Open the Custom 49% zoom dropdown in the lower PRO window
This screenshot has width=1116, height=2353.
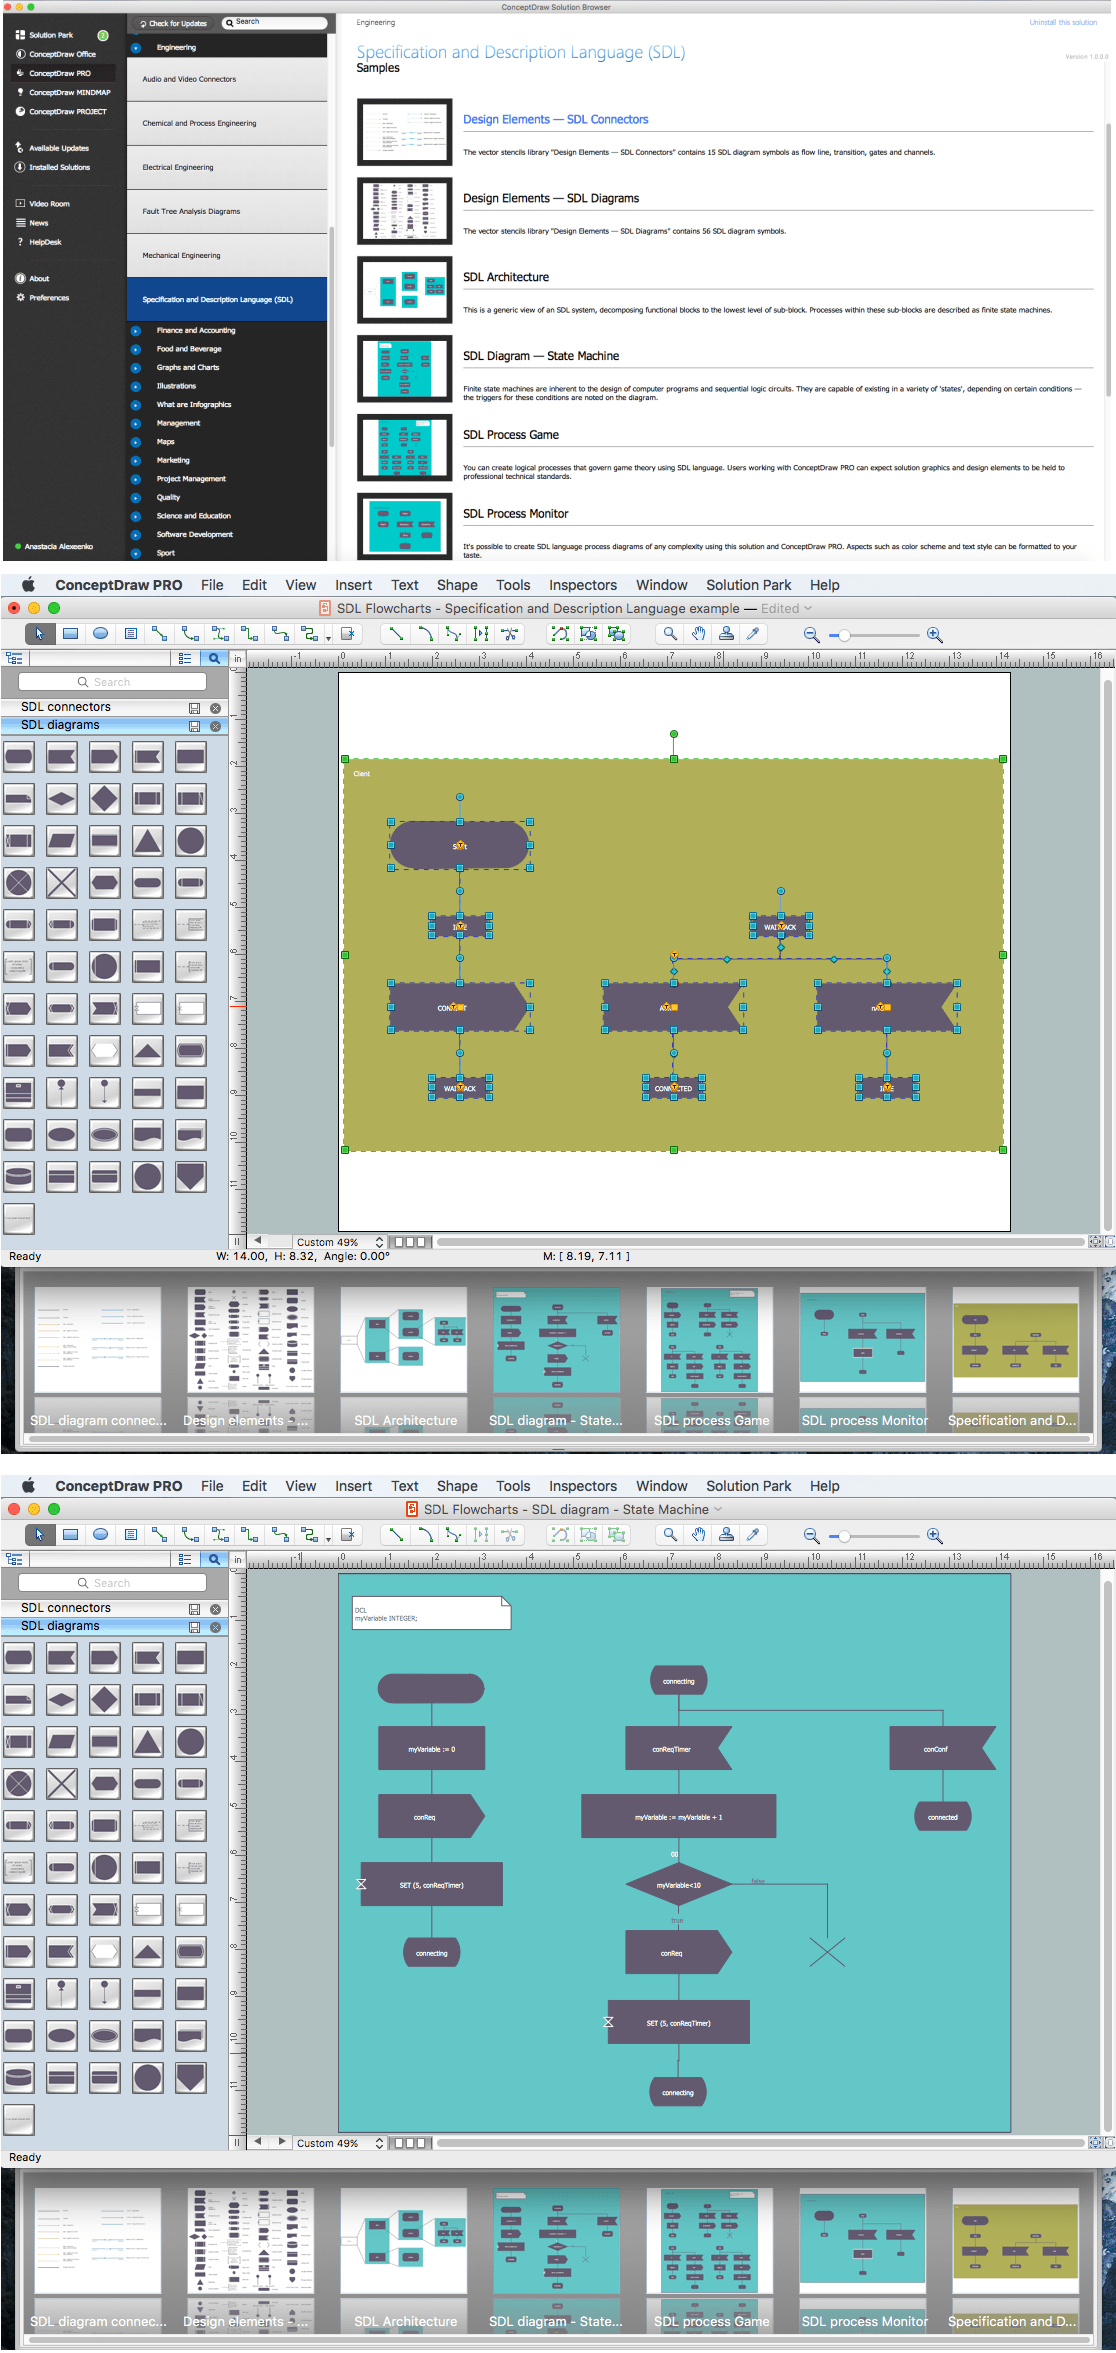tap(340, 2143)
